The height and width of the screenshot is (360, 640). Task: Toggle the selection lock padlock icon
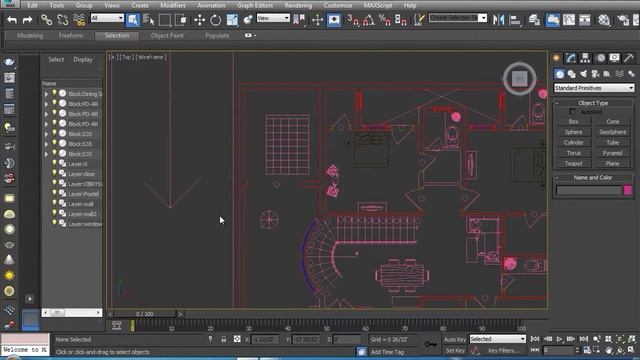coord(224,339)
